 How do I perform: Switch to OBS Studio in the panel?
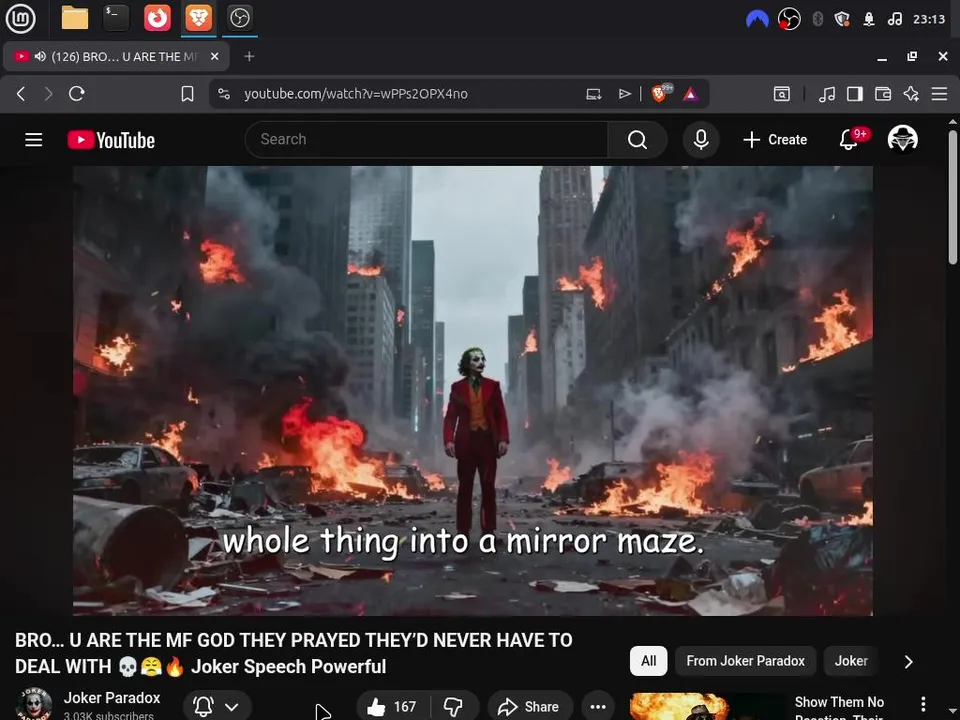point(239,18)
